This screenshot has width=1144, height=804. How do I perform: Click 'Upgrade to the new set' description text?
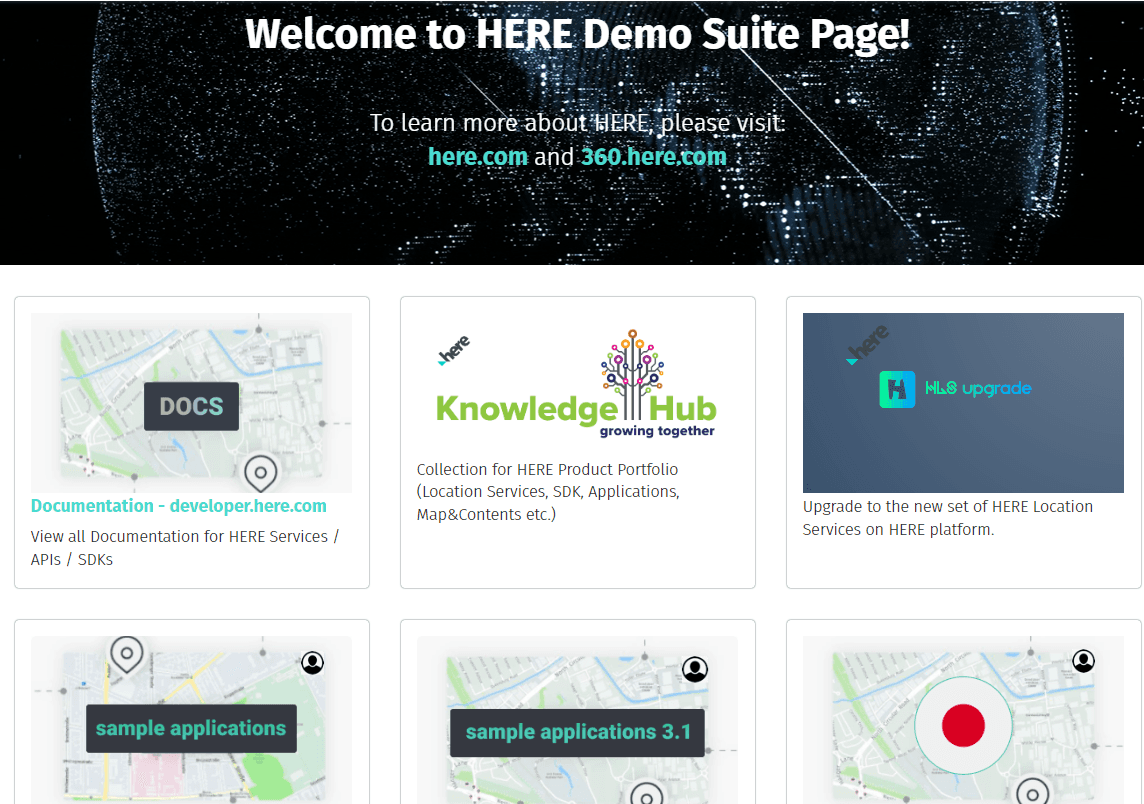coord(948,518)
